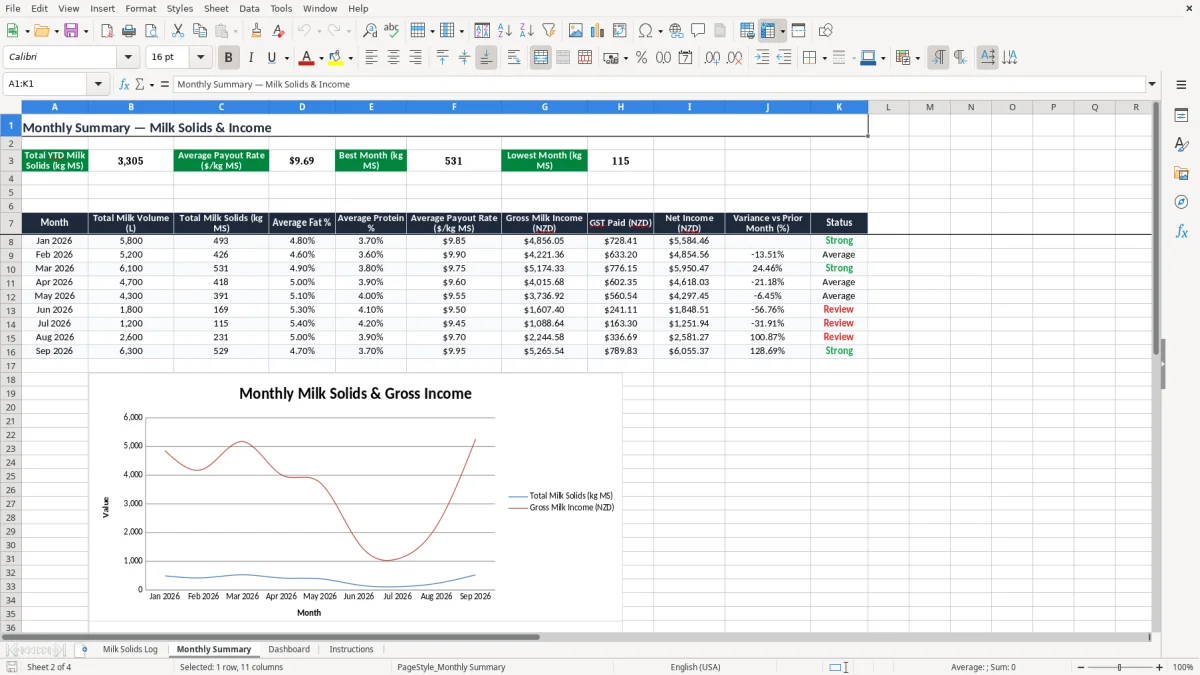Image resolution: width=1200 pixels, height=675 pixels.
Task: Open the Data menu
Action: tap(249, 8)
